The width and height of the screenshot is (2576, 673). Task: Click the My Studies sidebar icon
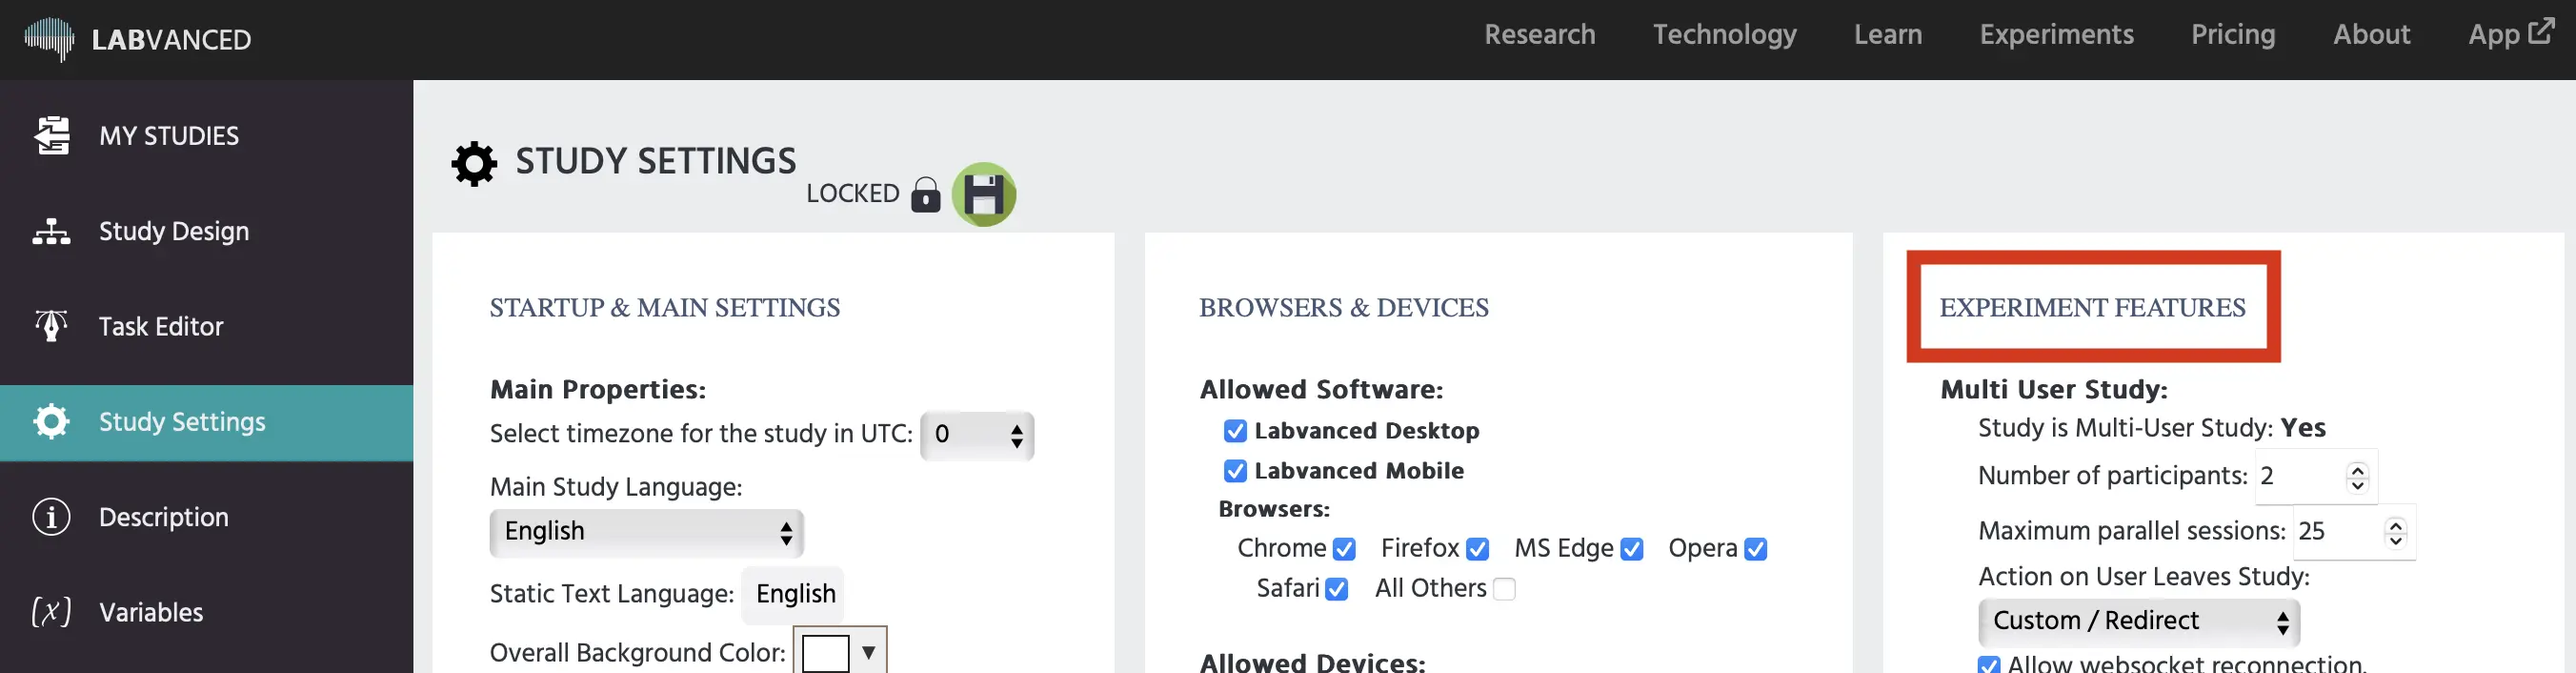[52, 135]
